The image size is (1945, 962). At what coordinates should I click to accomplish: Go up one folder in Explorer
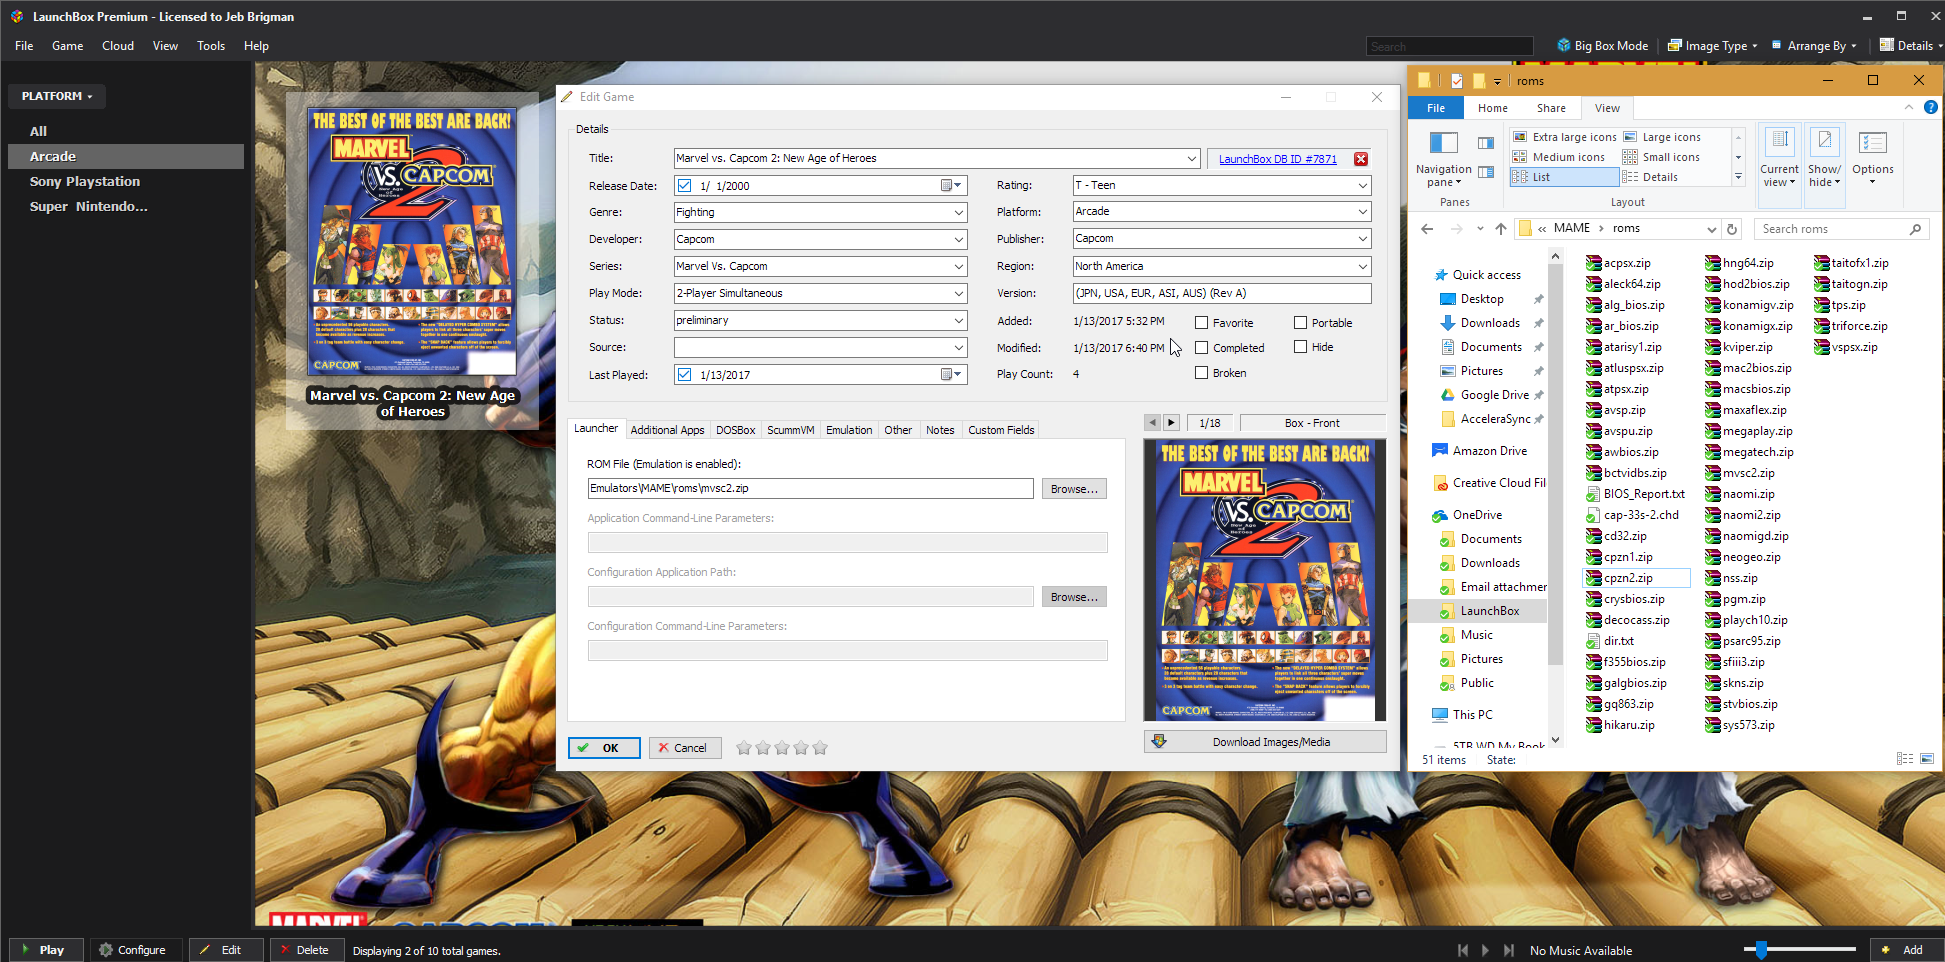(x=1500, y=229)
